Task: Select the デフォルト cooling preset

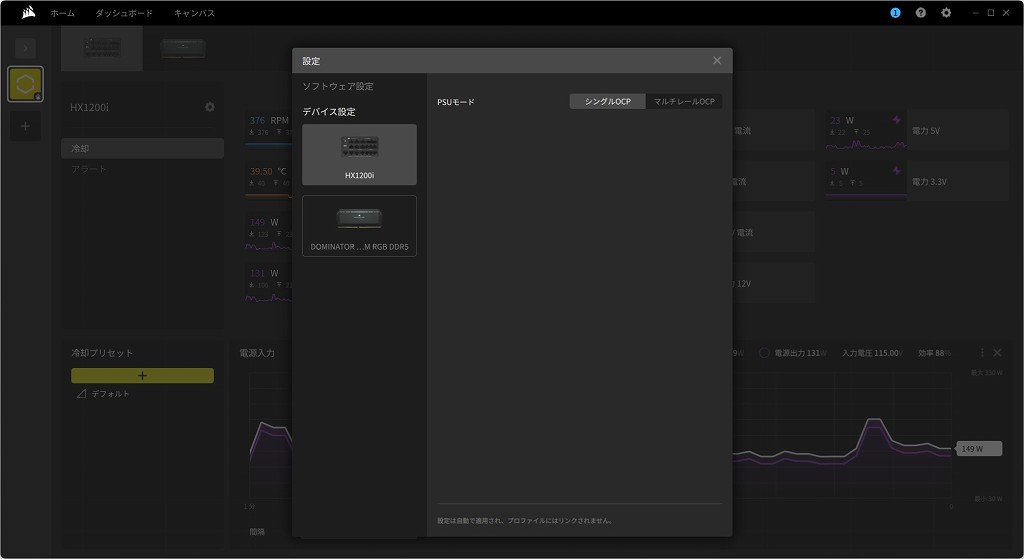Action: point(110,394)
